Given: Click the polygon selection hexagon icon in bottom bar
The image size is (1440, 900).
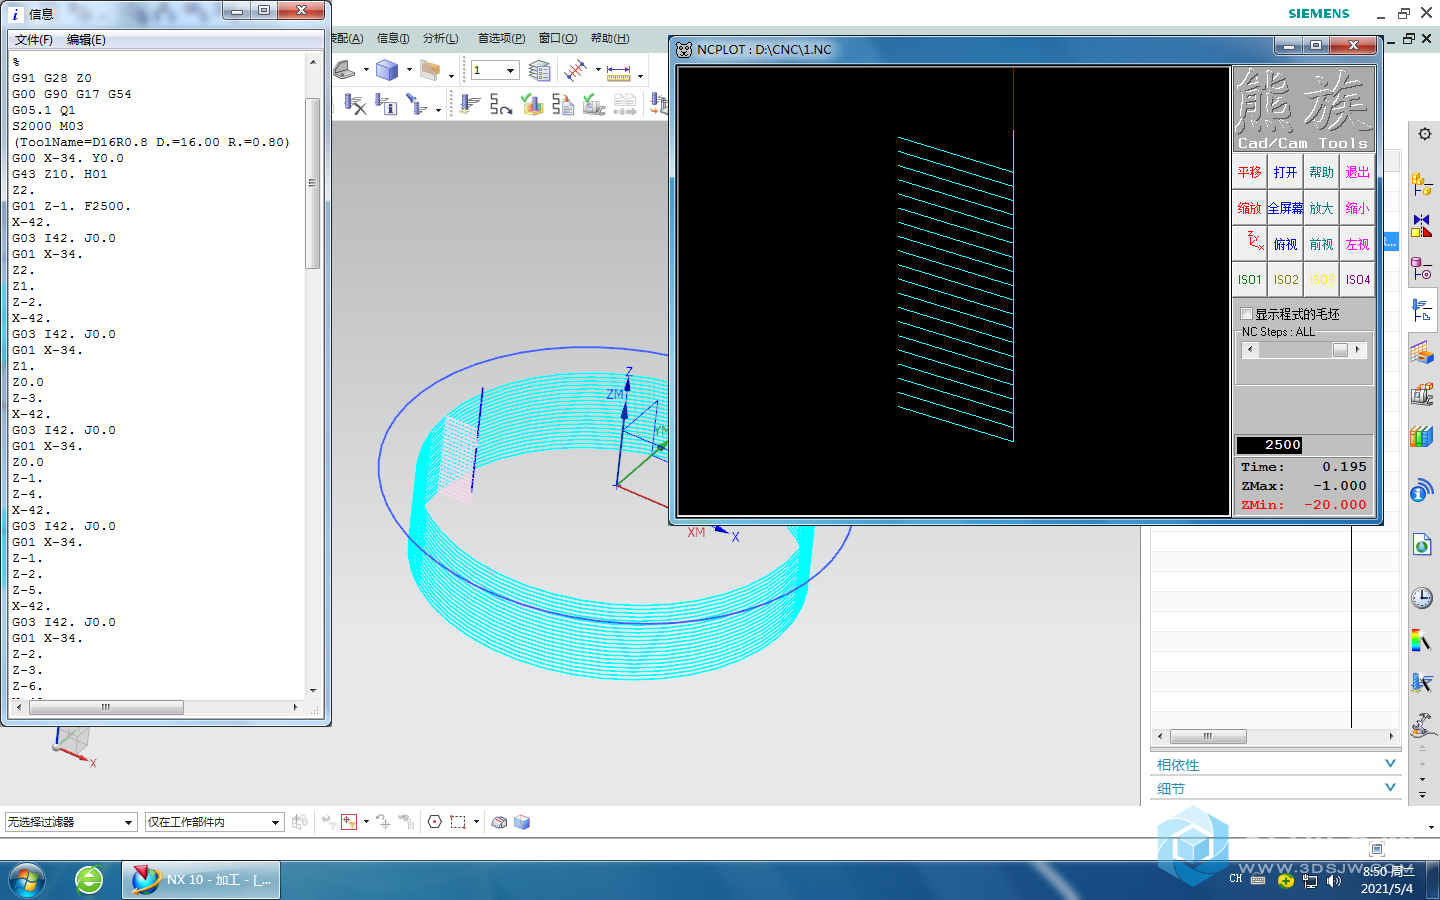Looking at the screenshot, I should (435, 822).
